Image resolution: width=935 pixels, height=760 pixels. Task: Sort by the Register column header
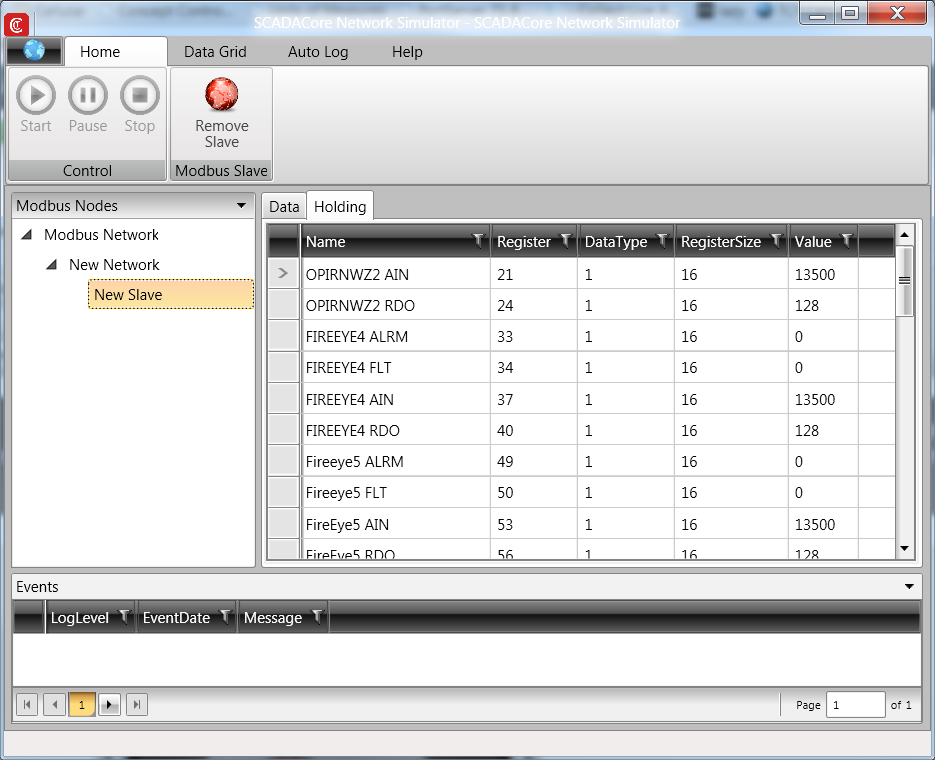click(524, 241)
